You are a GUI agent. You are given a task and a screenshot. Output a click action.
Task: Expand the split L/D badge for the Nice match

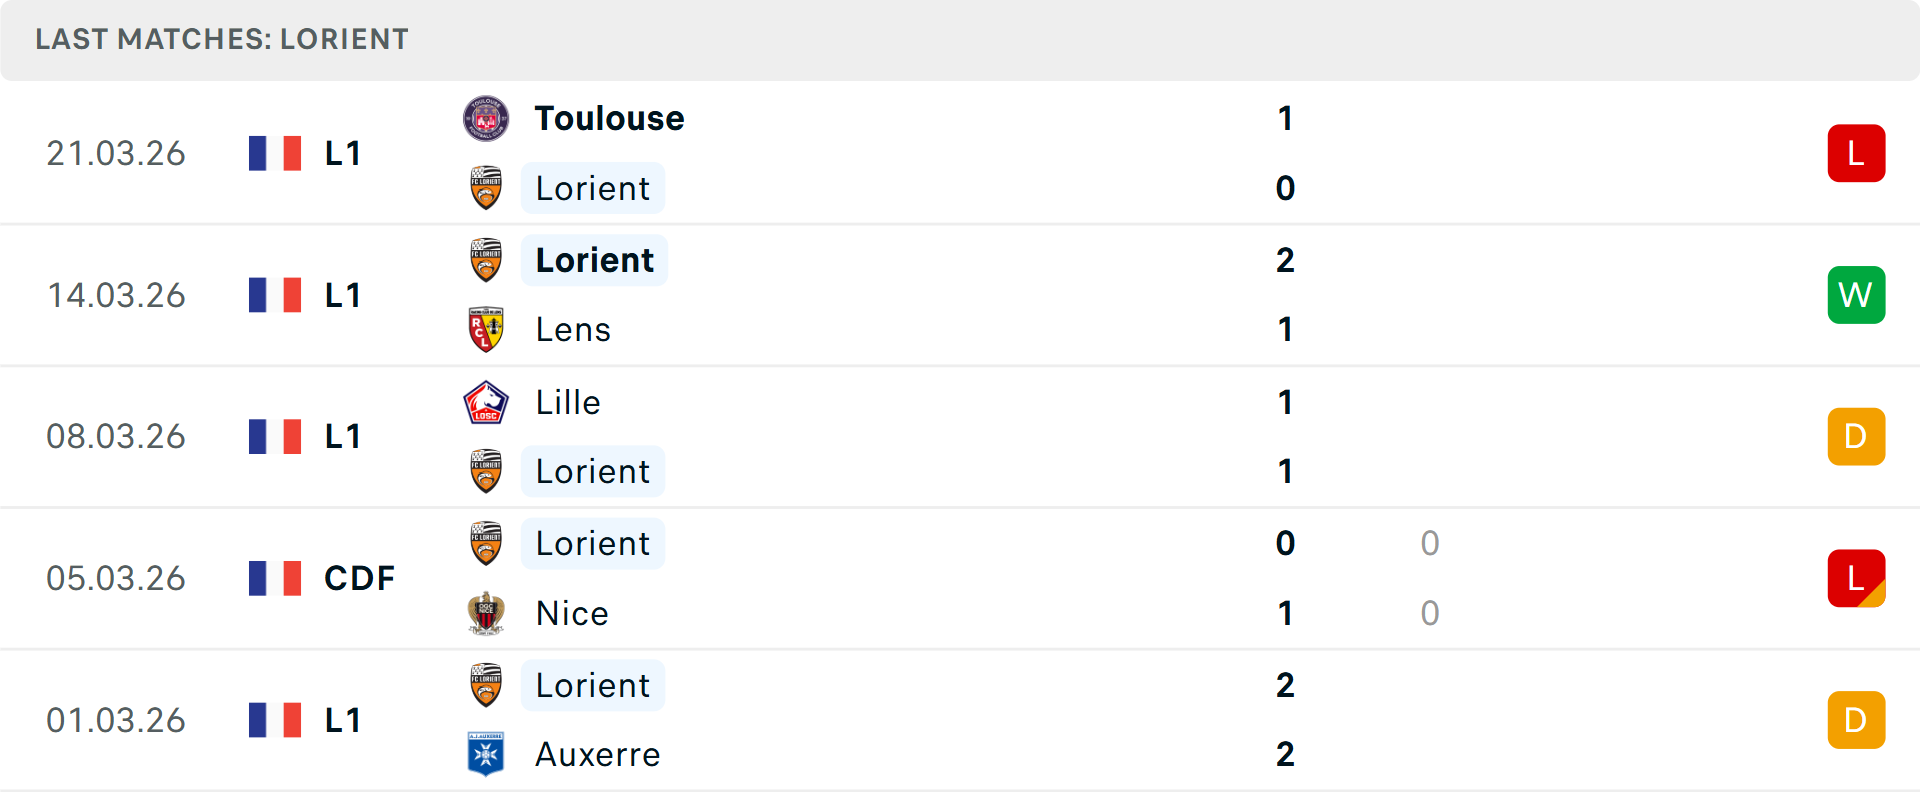pos(1857,578)
